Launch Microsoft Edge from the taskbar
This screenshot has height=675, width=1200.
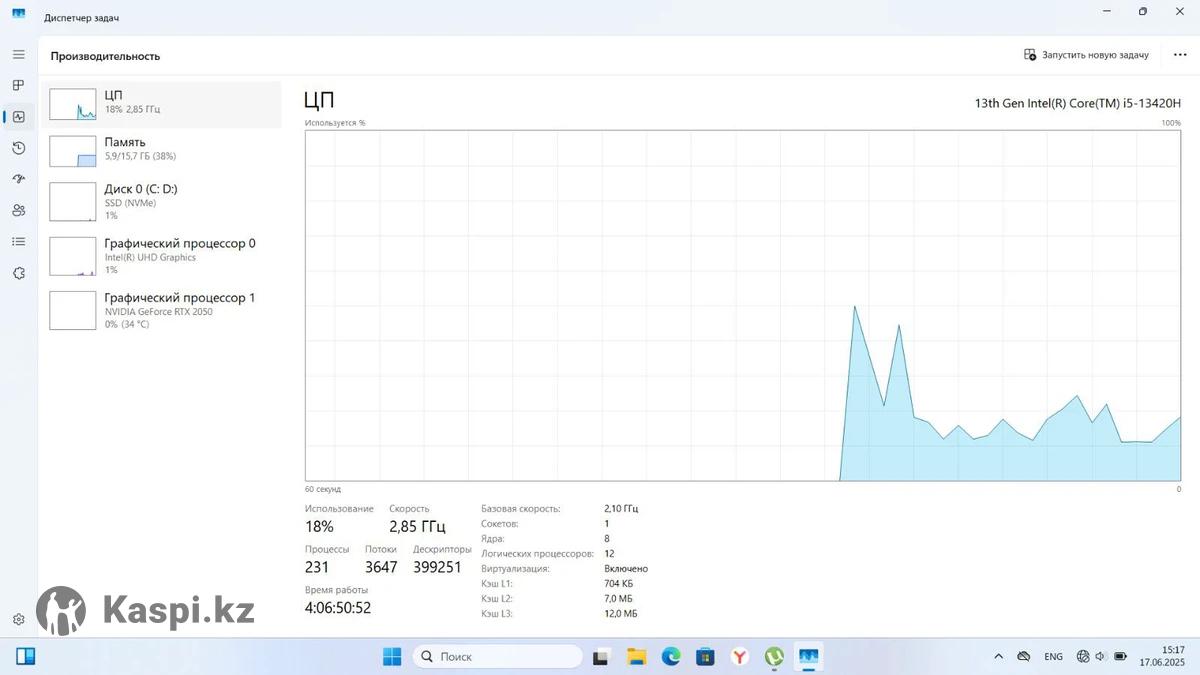pos(671,657)
